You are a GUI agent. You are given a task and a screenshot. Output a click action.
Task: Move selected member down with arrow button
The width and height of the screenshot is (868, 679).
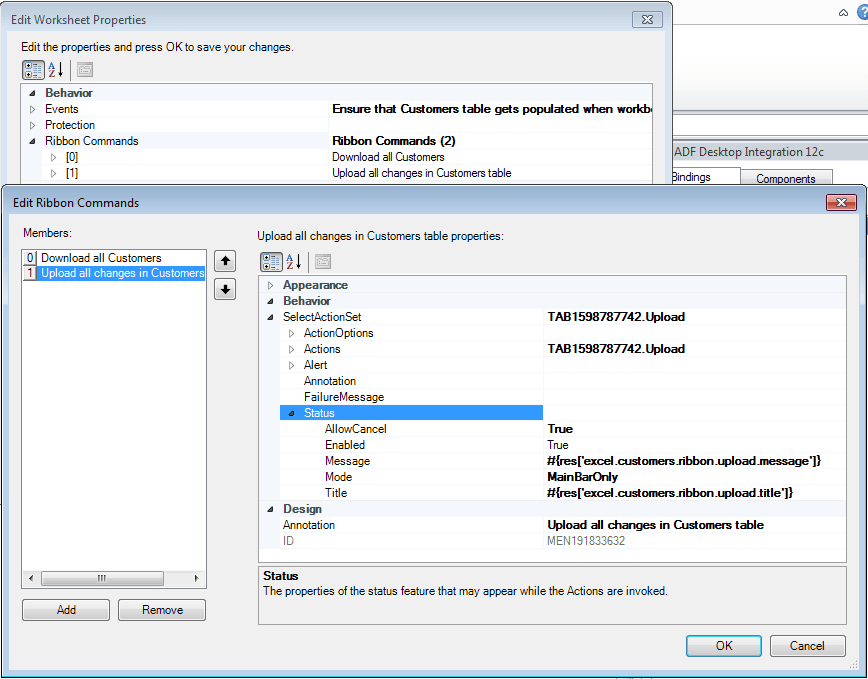click(225, 289)
